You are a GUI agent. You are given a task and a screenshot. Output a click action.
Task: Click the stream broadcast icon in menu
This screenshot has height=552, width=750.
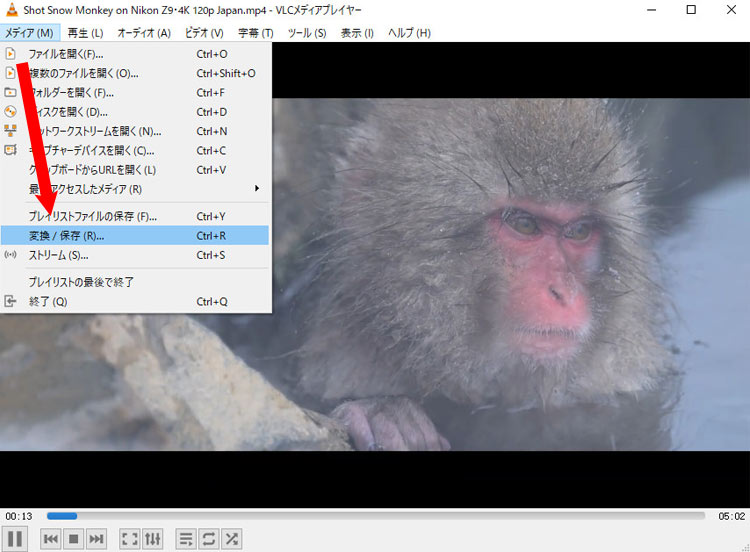pyautogui.click(x=10, y=254)
